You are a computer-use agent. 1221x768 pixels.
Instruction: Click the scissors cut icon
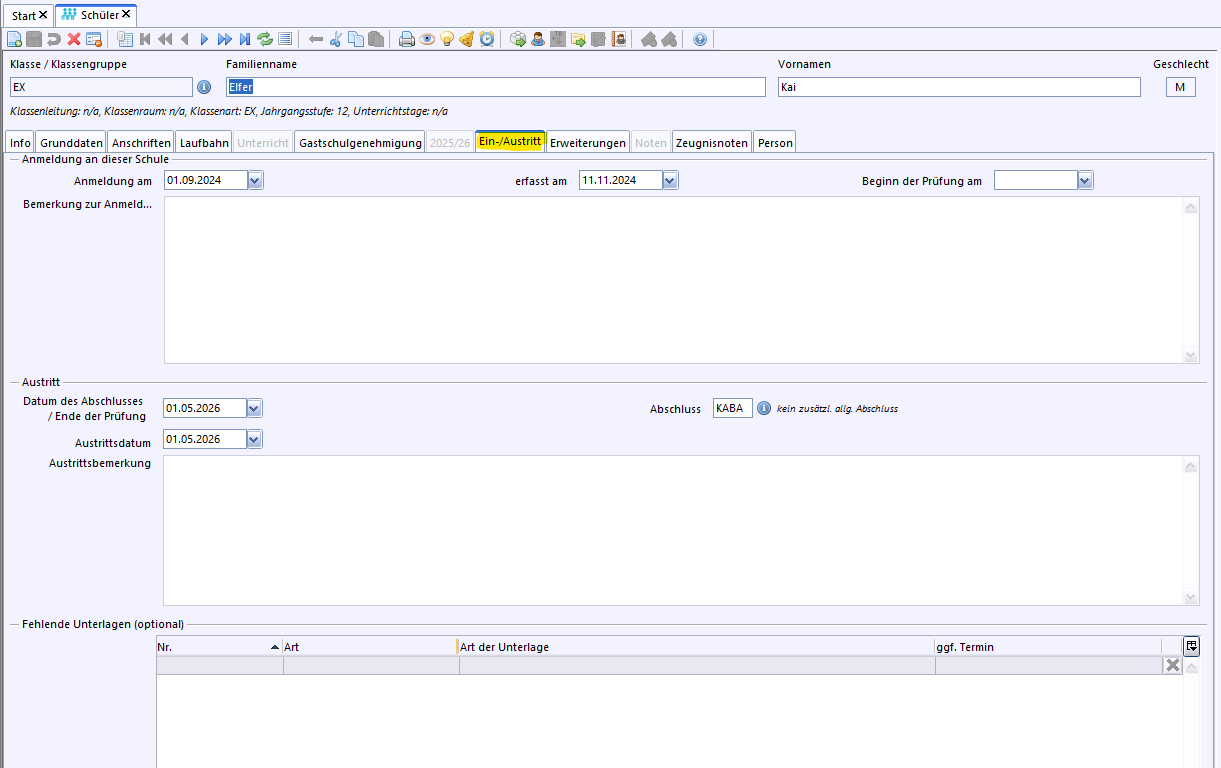pyautogui.click(x=336, y=39)
